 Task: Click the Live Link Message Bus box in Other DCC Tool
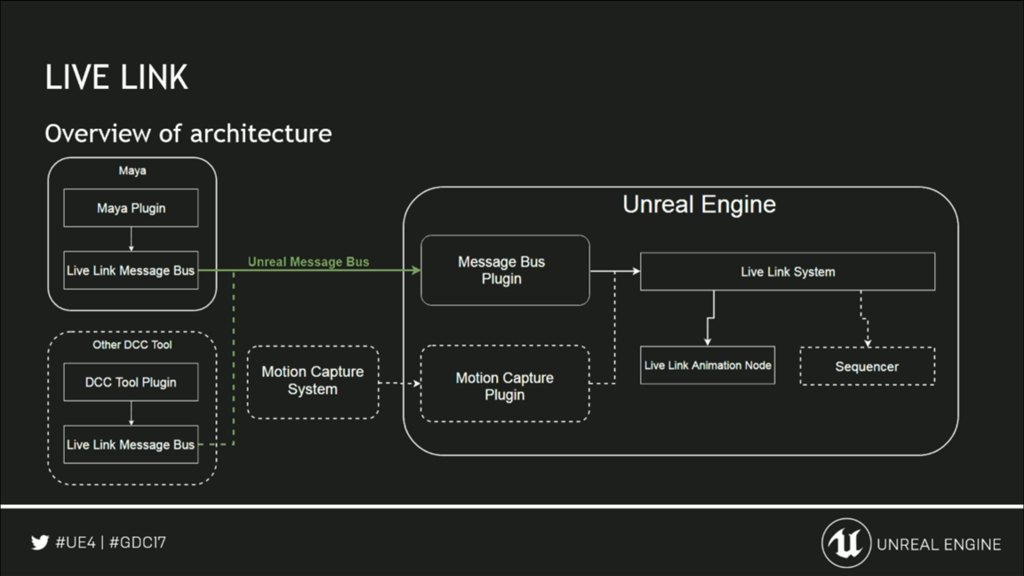tap(131, 445)
